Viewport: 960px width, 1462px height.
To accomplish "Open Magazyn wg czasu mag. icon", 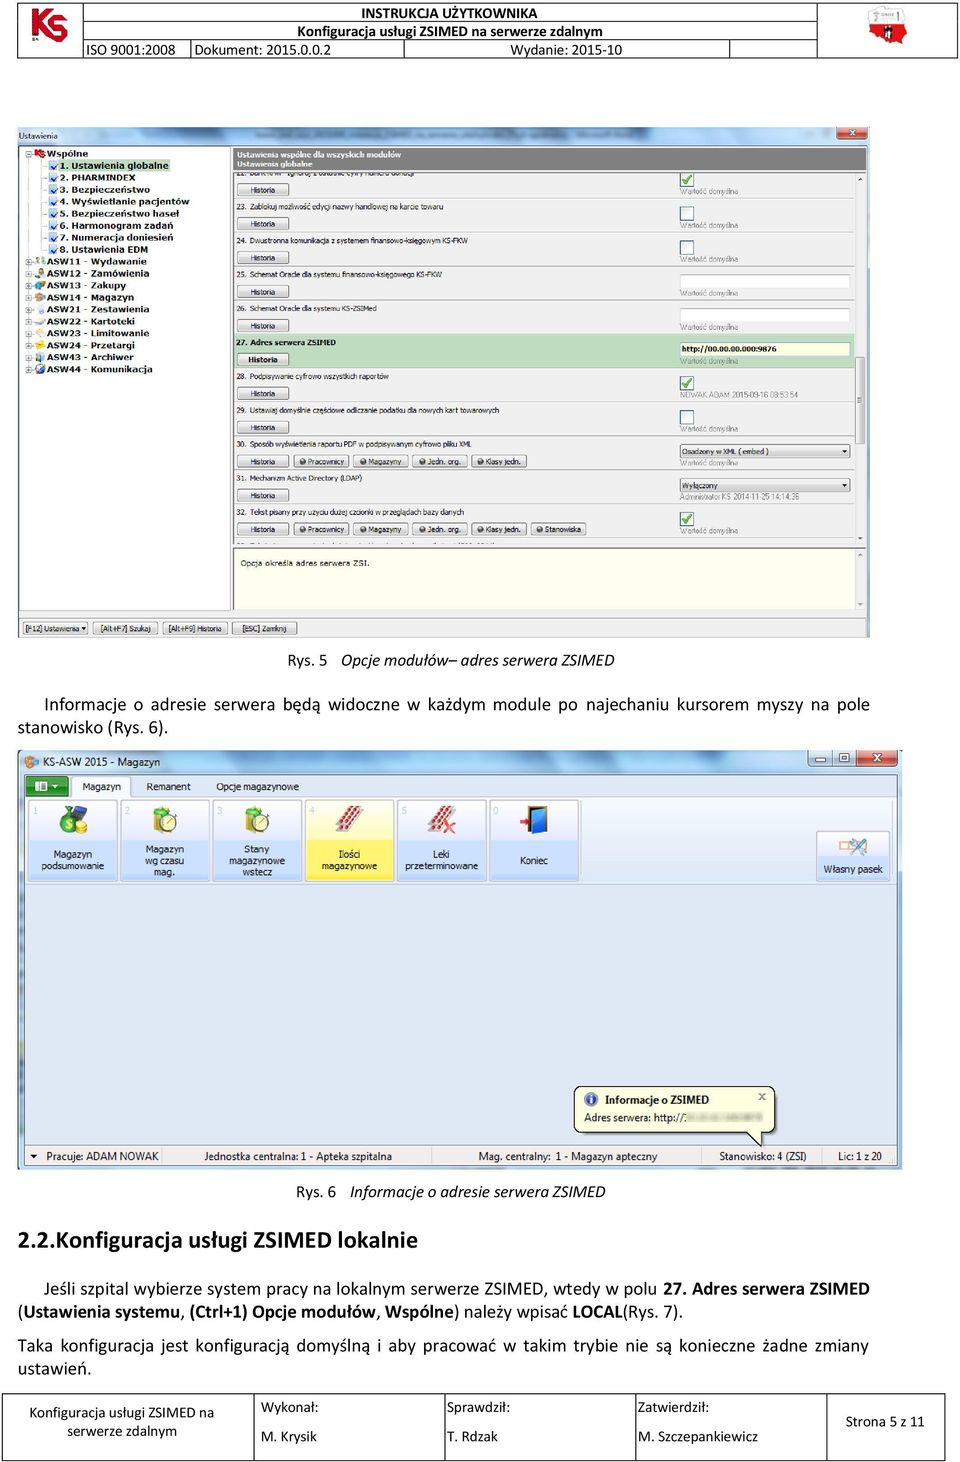I will click(165, 840).
